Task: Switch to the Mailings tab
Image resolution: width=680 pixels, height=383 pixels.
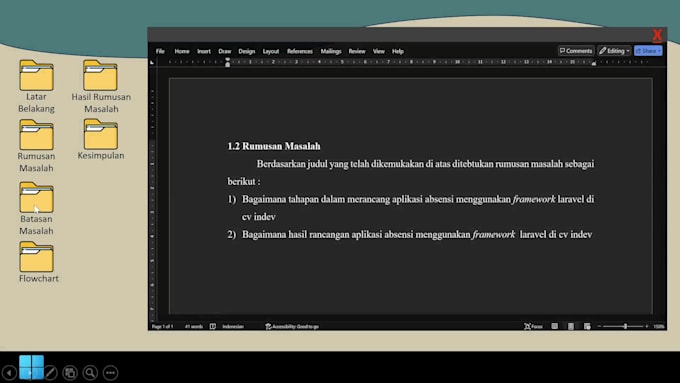Action: [331, 51]
